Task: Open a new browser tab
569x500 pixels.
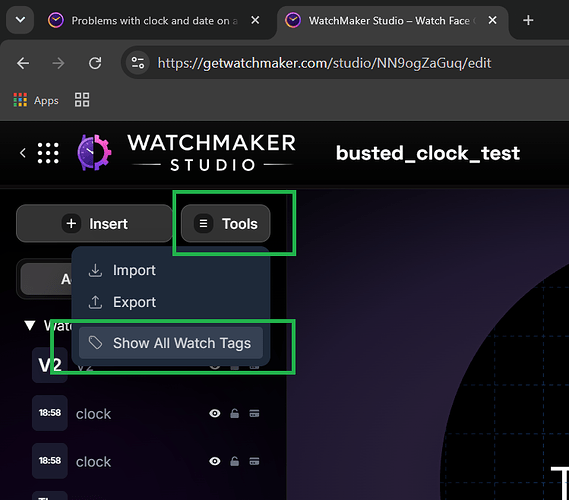Action: coord(528,20)
